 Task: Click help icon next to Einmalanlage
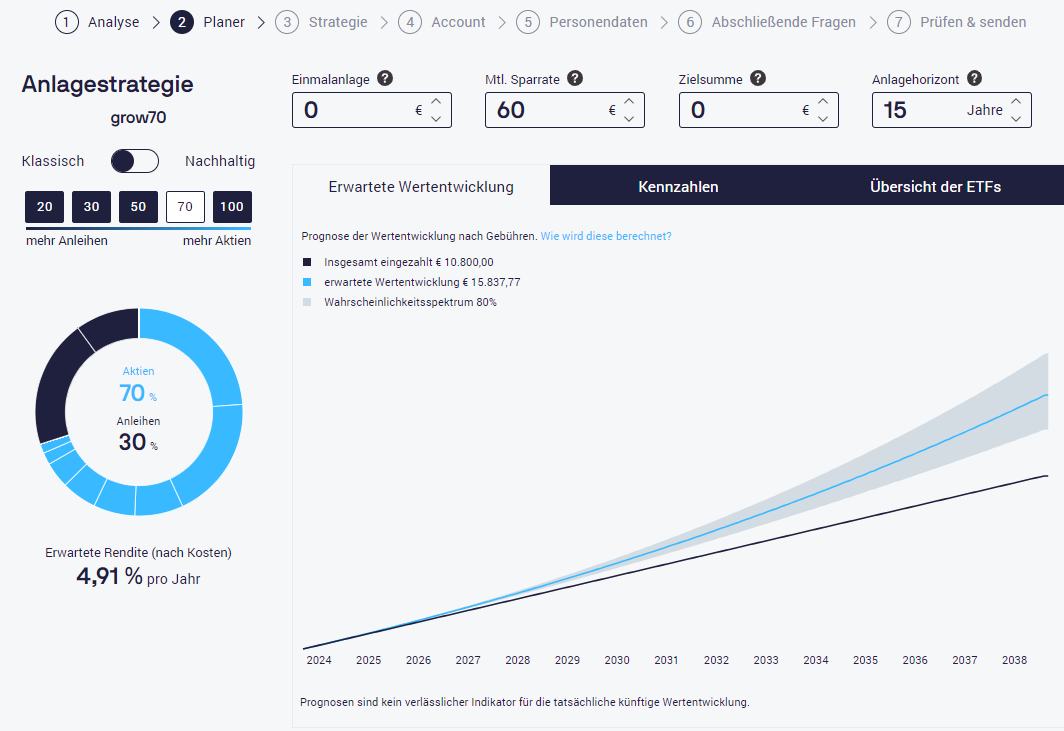(385, 79)
